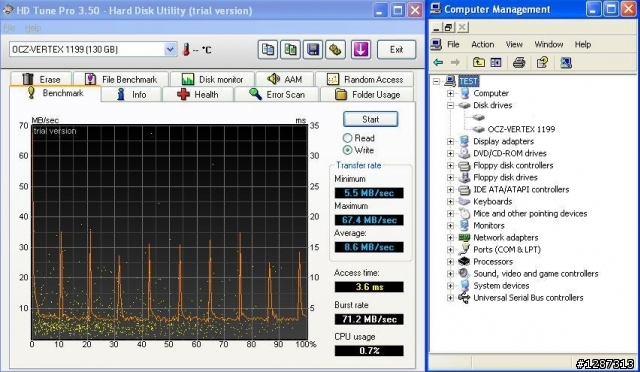Open the View menu in Computer Management

(514, 44)
